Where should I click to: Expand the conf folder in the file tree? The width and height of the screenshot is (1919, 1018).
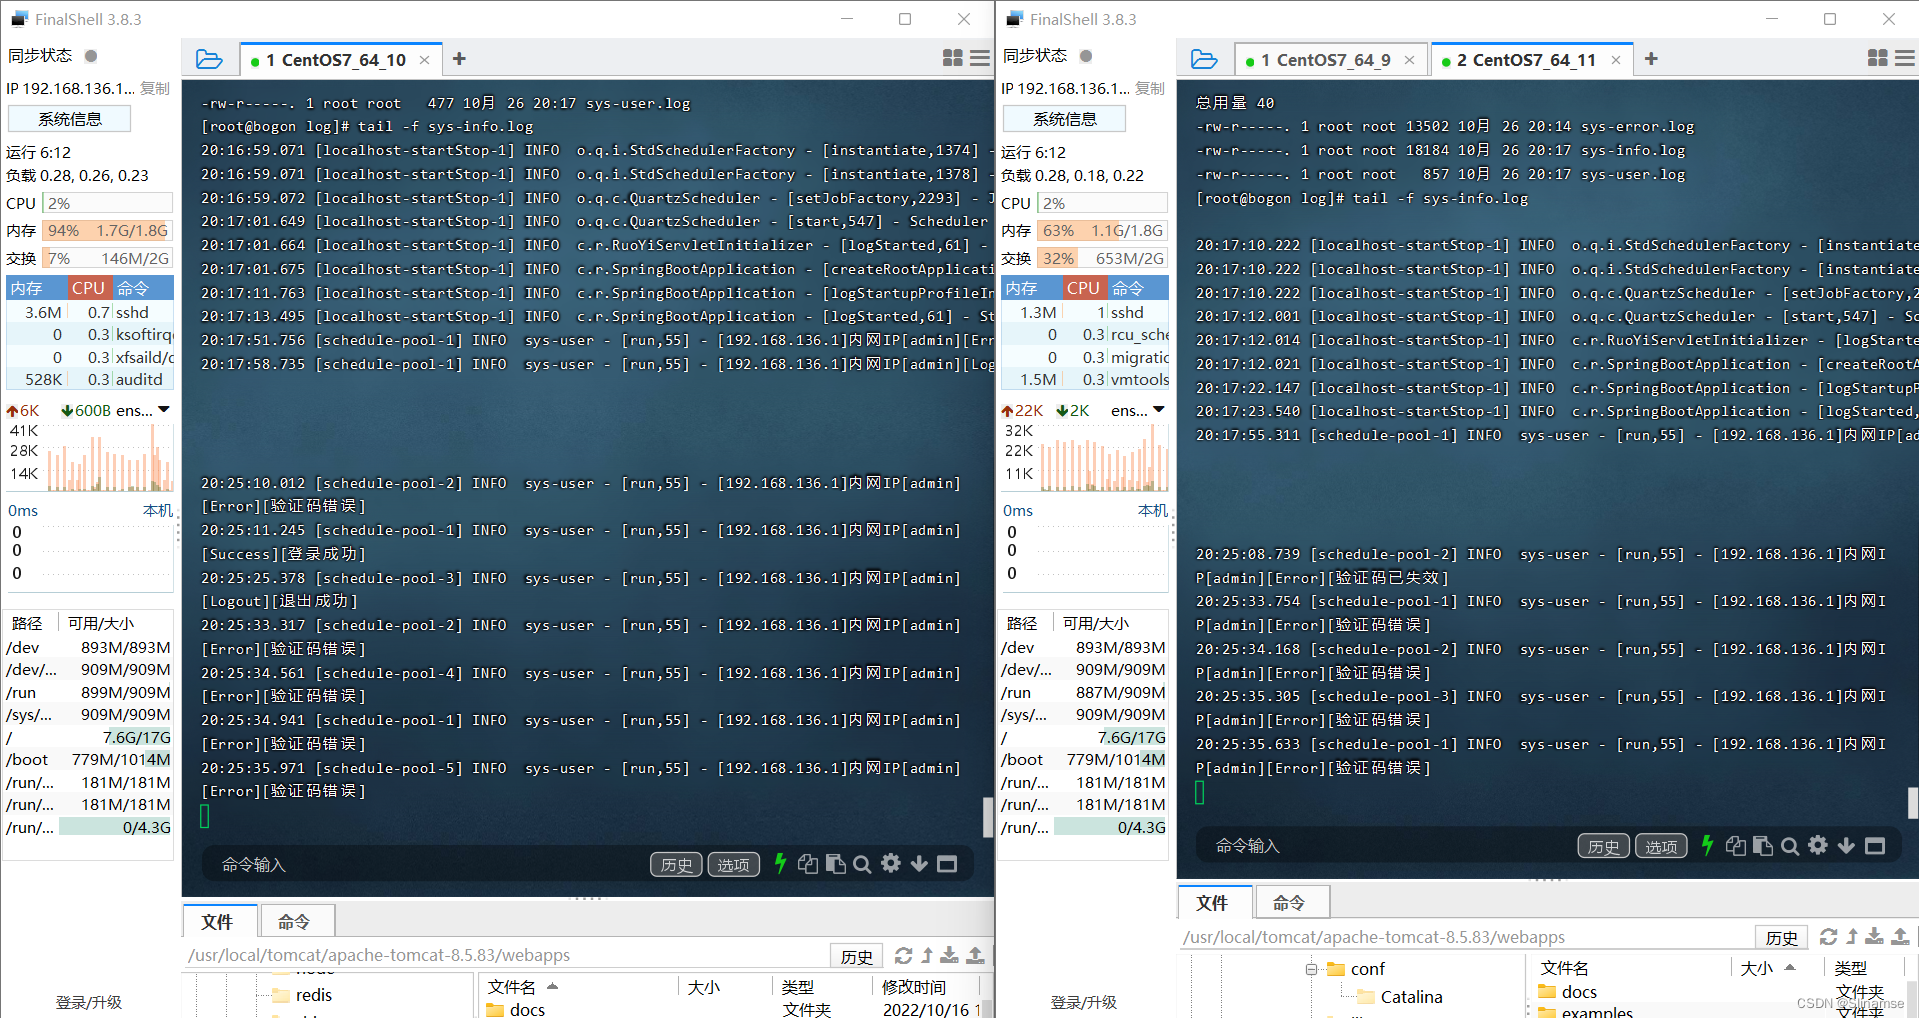pos(1310,968)
